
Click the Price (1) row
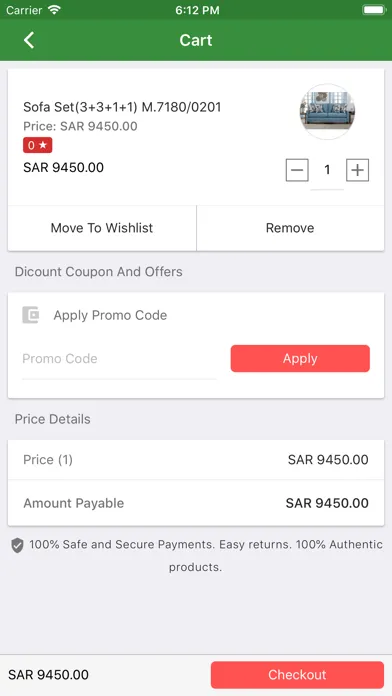[x=196, y=460]
